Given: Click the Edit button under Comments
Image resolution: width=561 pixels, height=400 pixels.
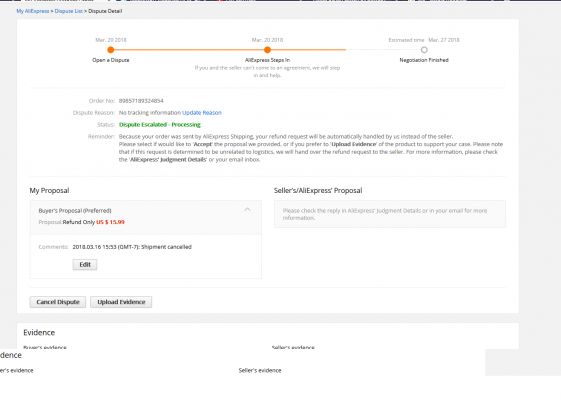Looking at the screenshot, I should point(85,264).
